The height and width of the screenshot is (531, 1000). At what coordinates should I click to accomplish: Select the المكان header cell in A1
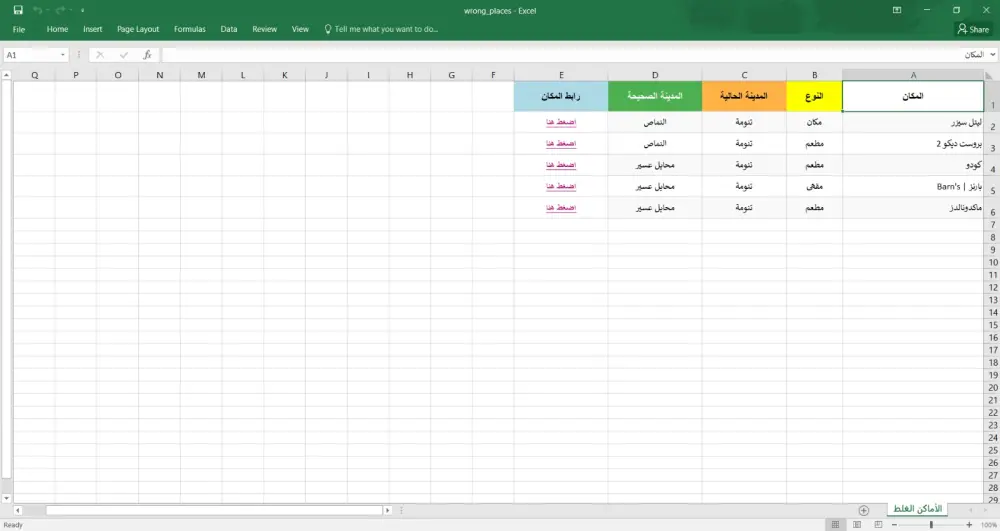pos(913,96)
